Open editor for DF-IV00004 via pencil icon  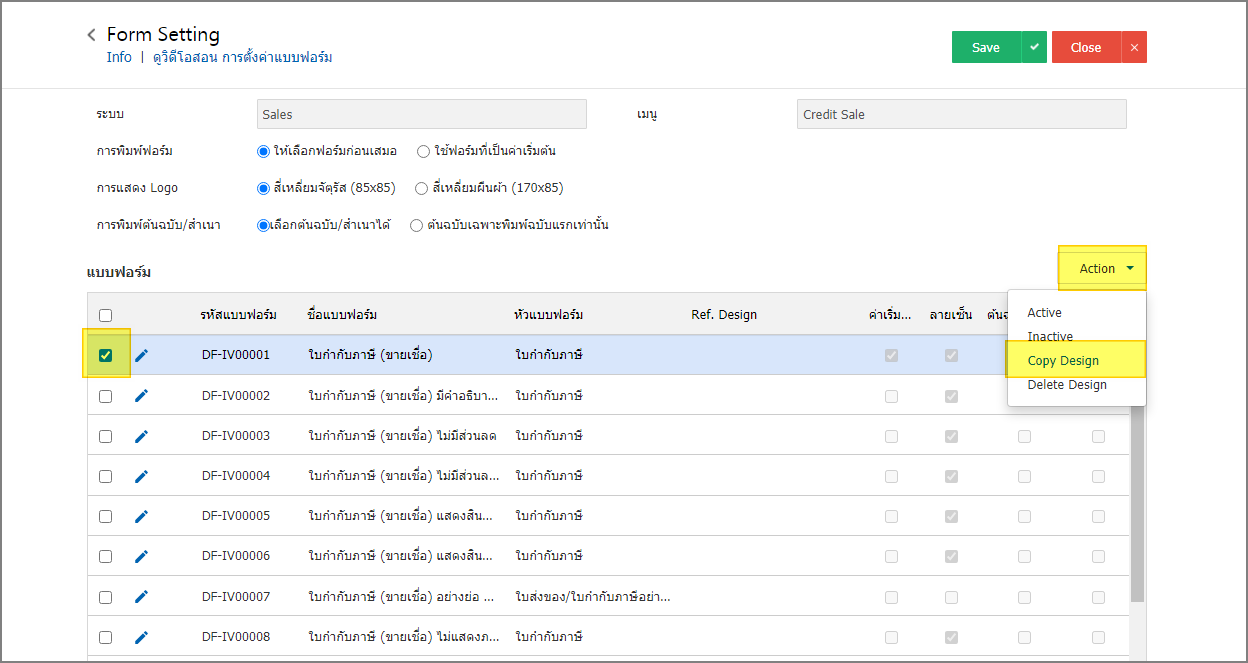(x=141, y=476)
